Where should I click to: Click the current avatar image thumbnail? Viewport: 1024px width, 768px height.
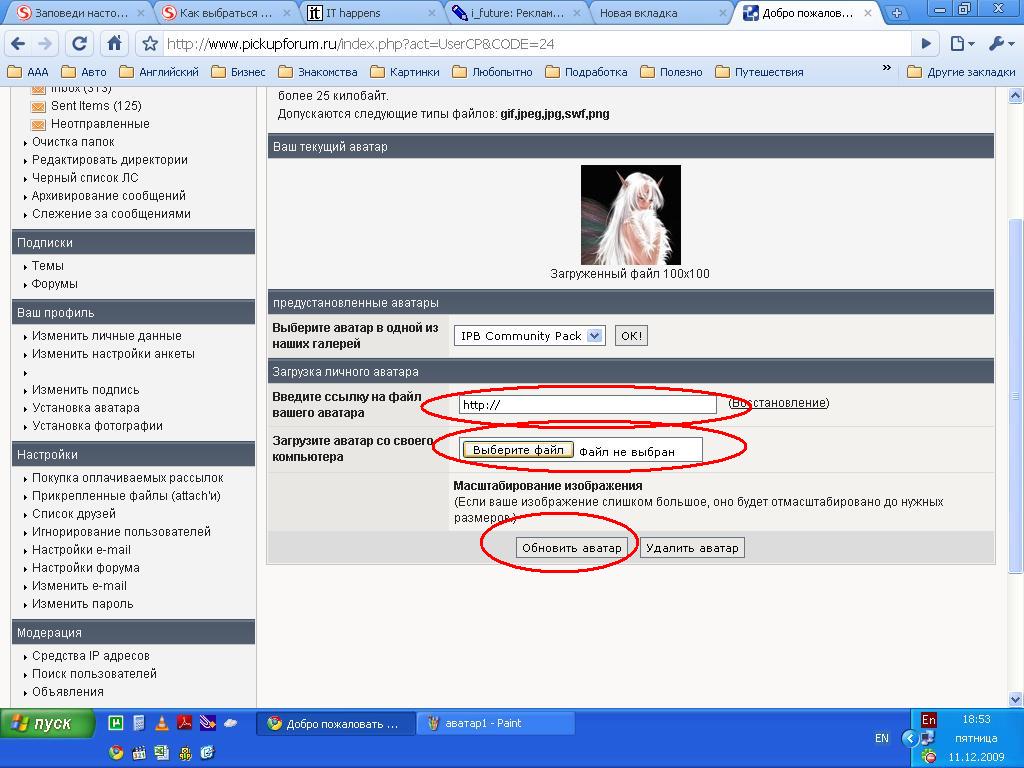[x=630, y=215]
